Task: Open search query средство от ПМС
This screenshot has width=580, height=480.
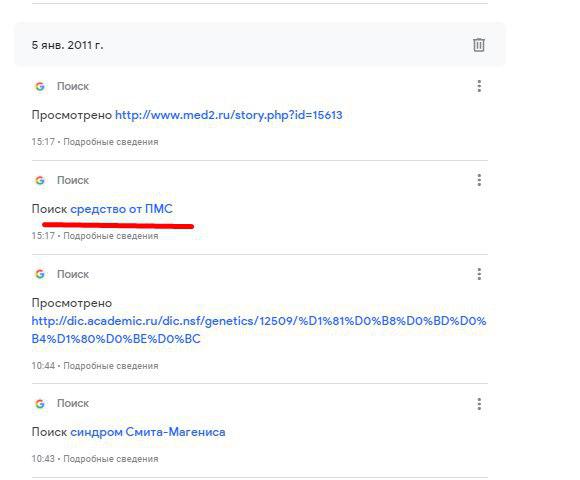Action: coord(121,209)
